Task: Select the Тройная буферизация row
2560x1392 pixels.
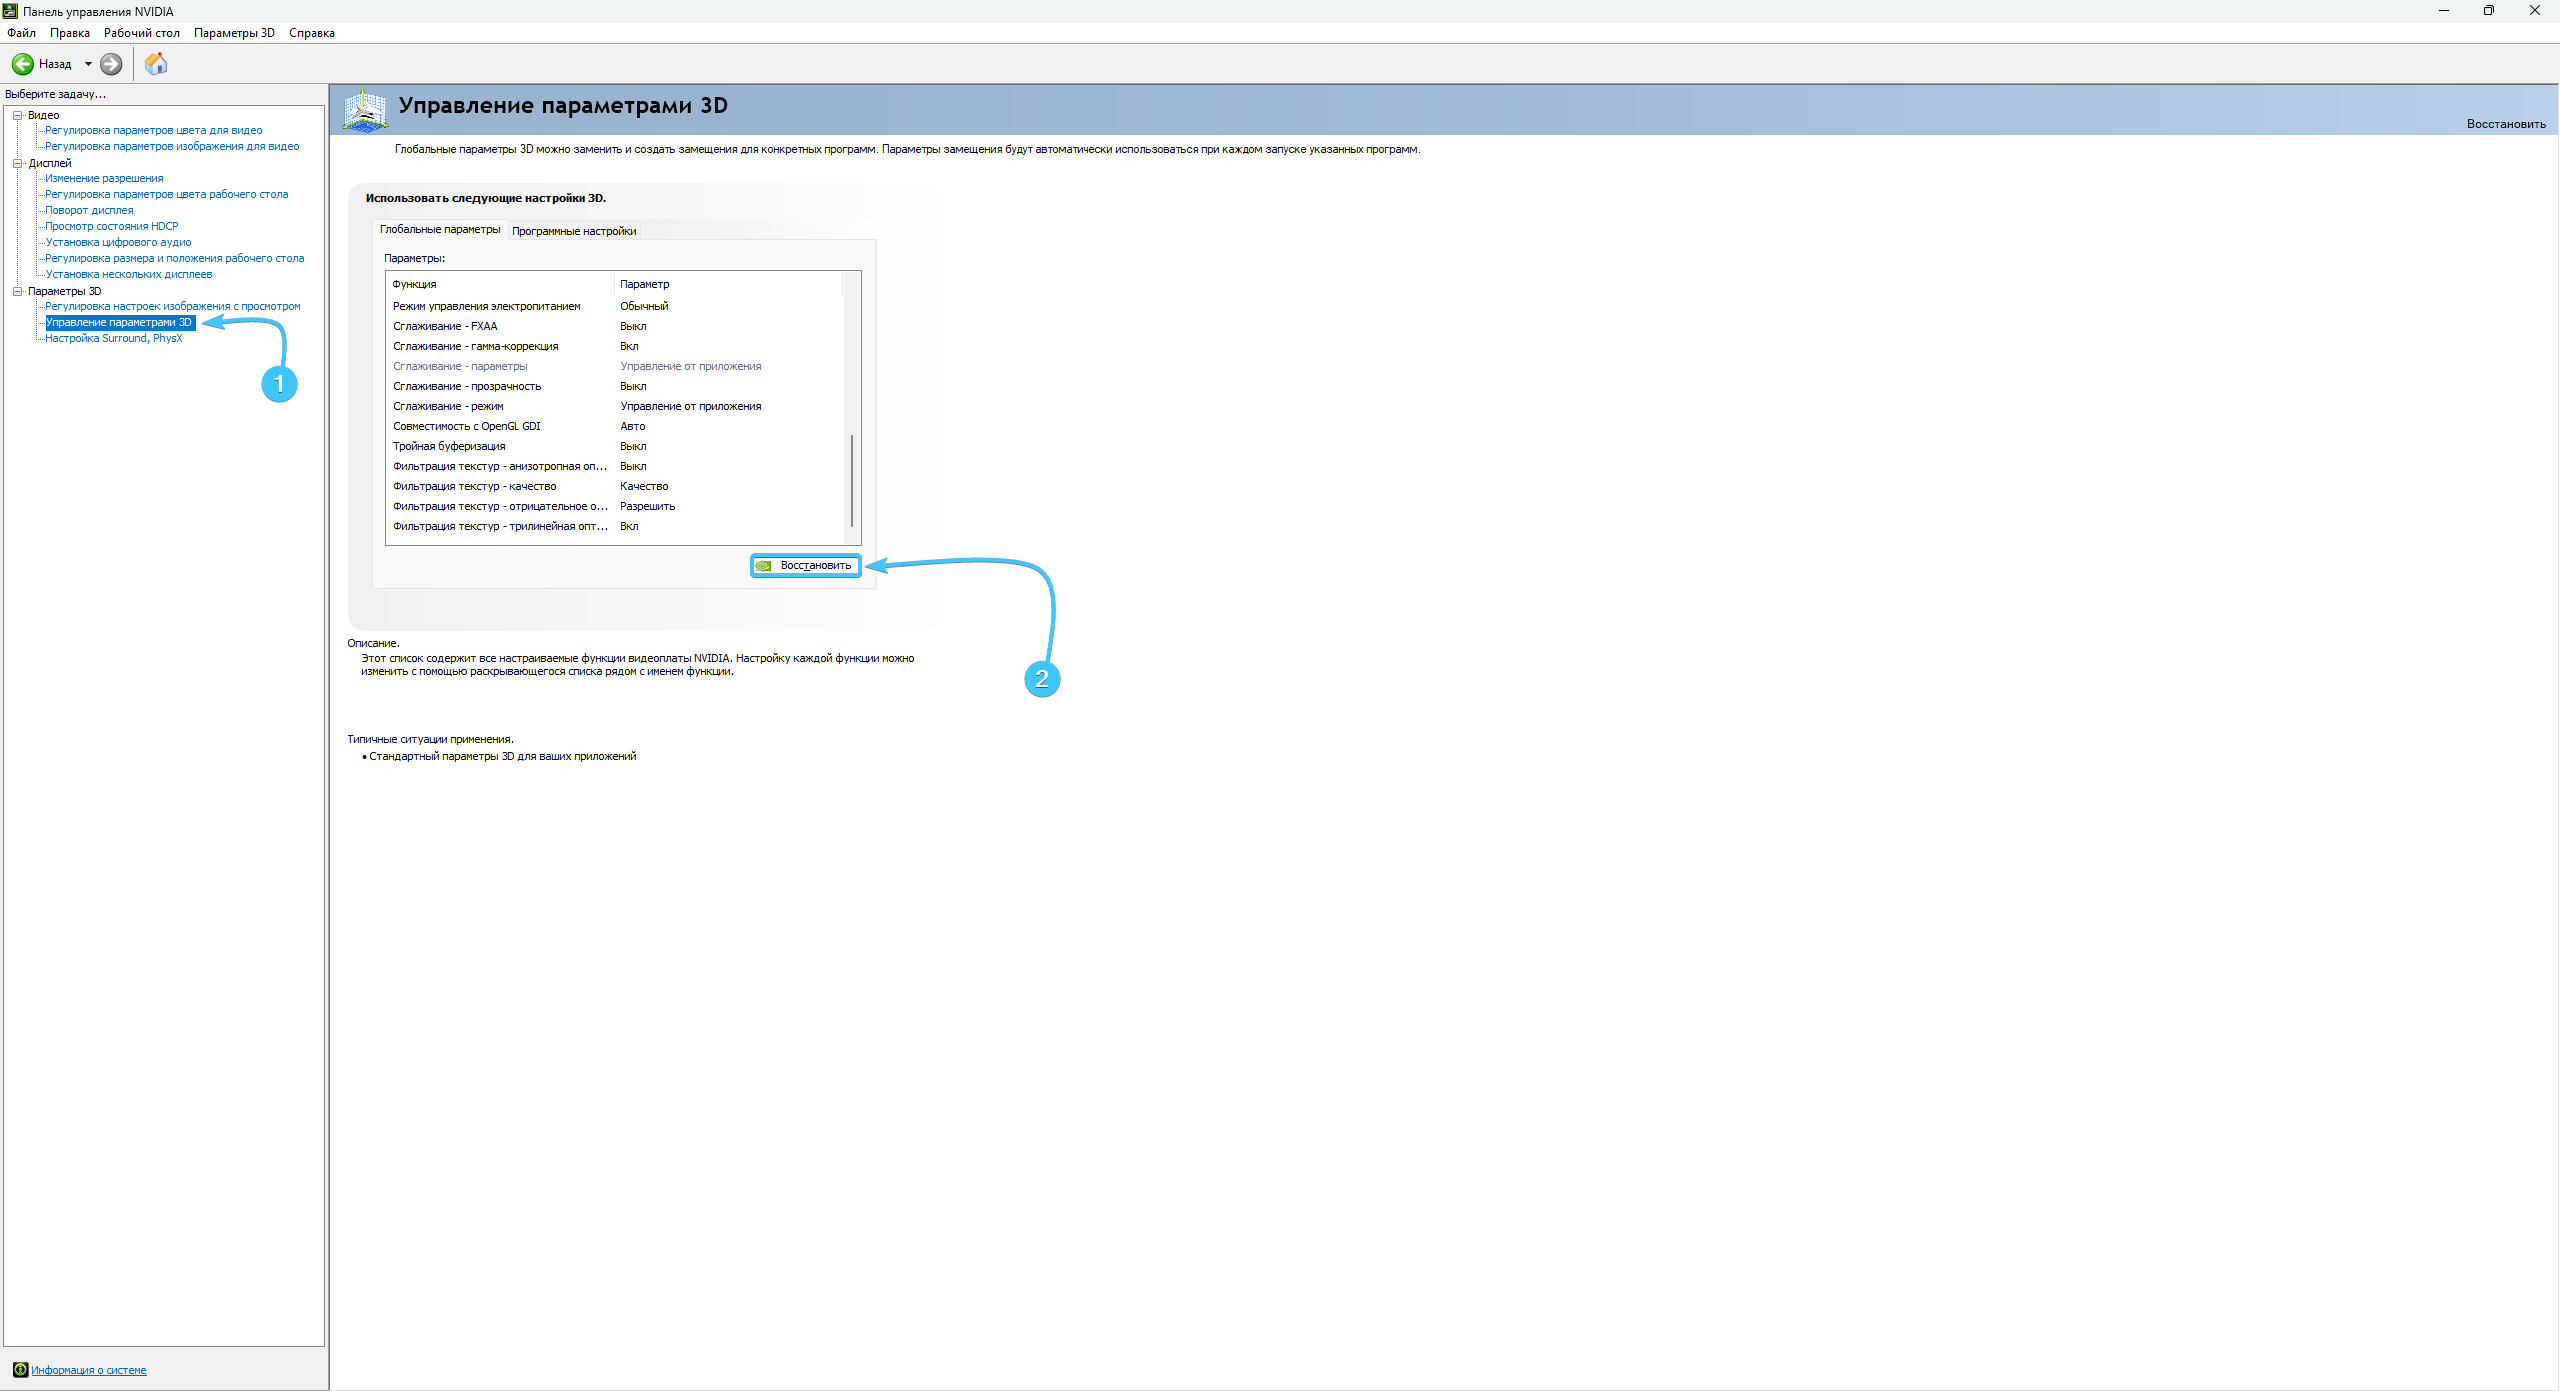Action: [x=615, y=446]
